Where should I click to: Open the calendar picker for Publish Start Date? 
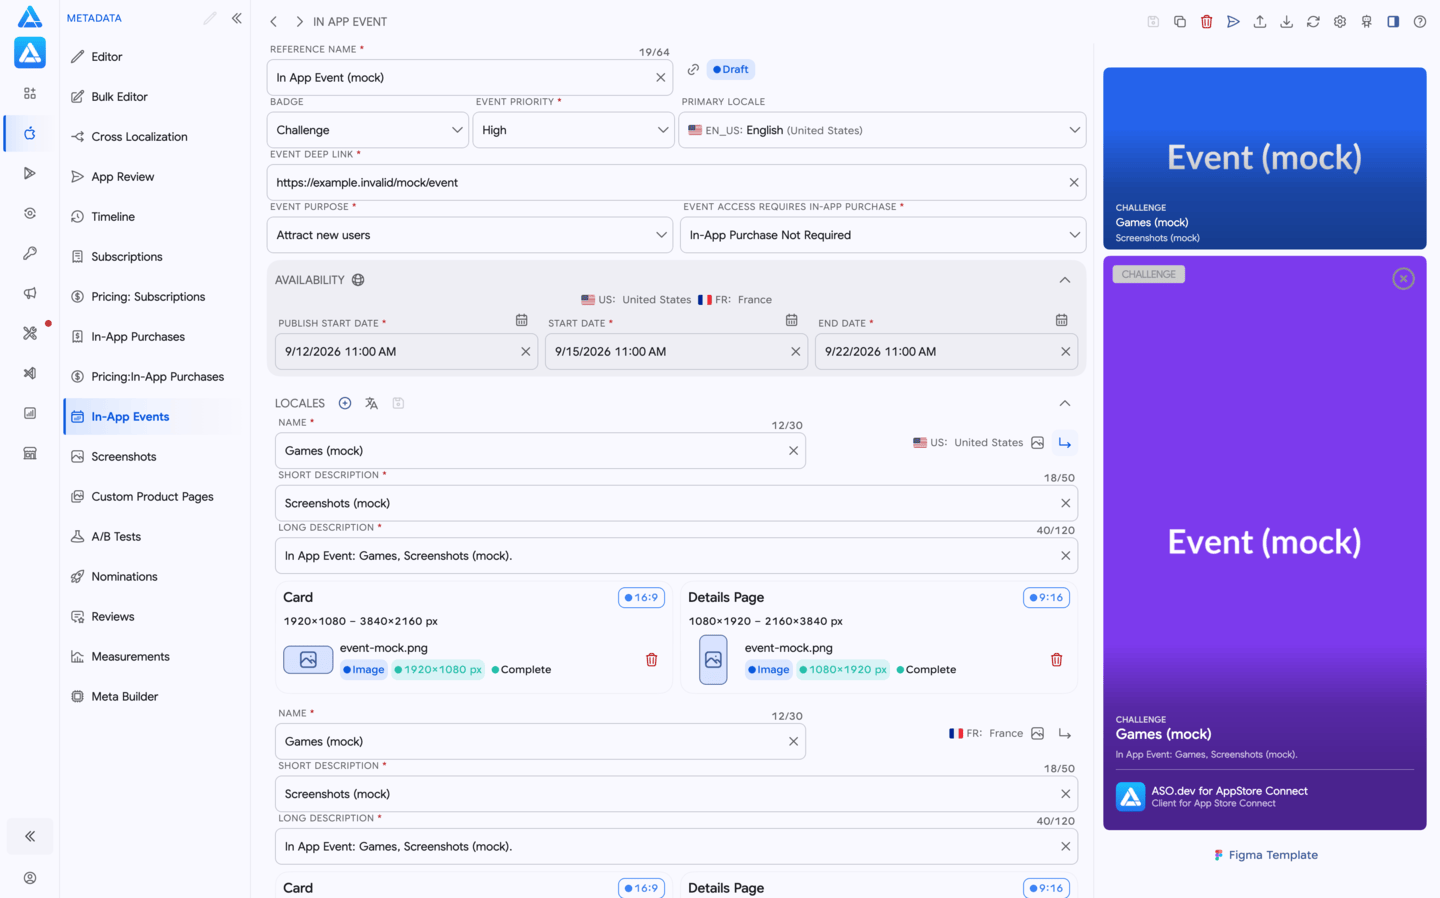[521, 320]
